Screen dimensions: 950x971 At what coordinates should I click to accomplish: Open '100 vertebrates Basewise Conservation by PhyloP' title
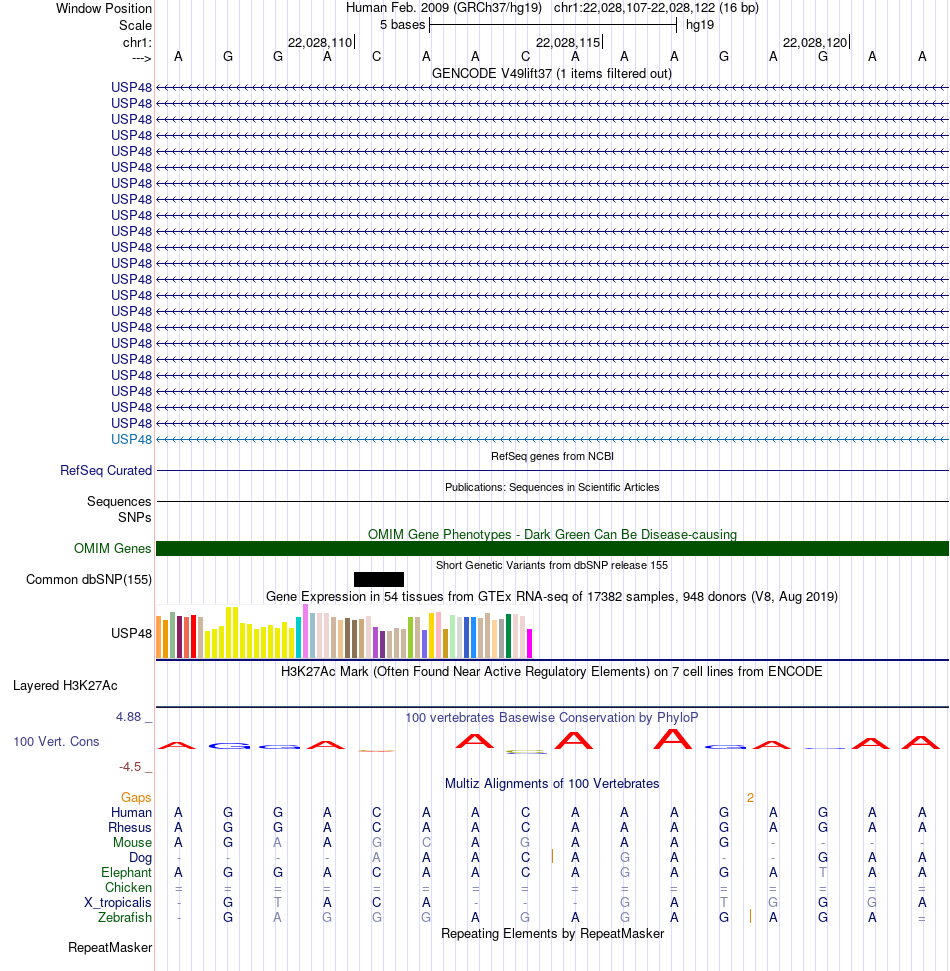coord(552,718)
